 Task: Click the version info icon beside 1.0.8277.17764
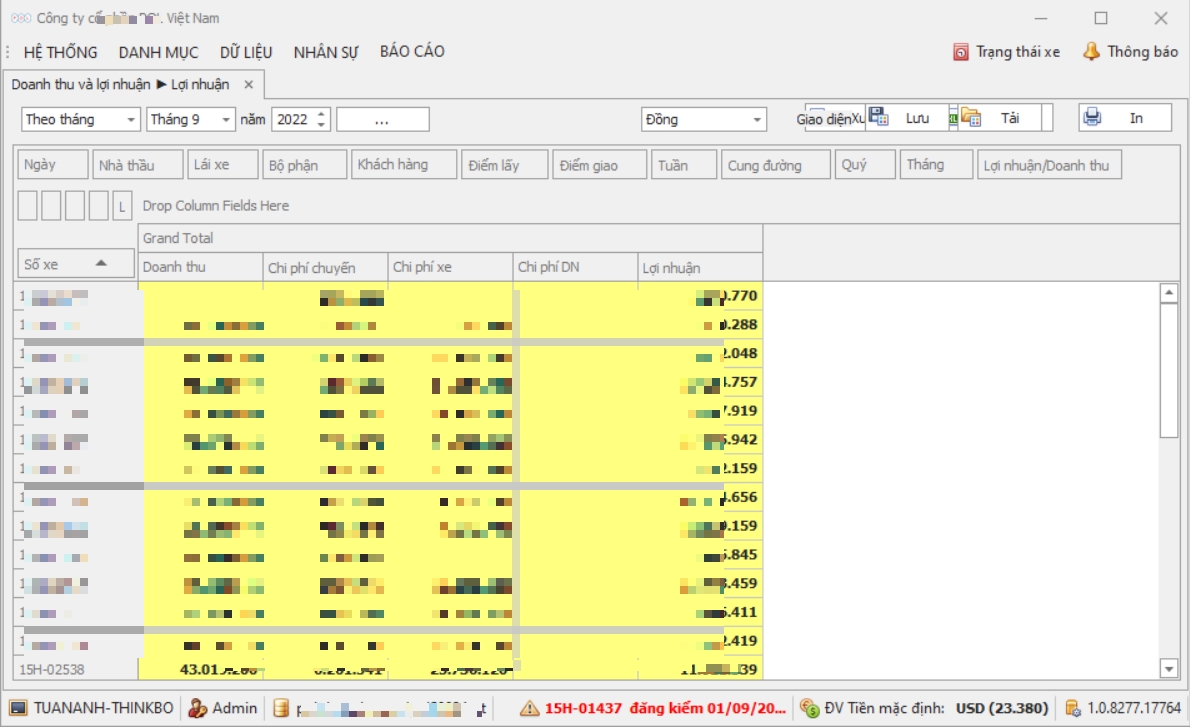pos(1072,708)
